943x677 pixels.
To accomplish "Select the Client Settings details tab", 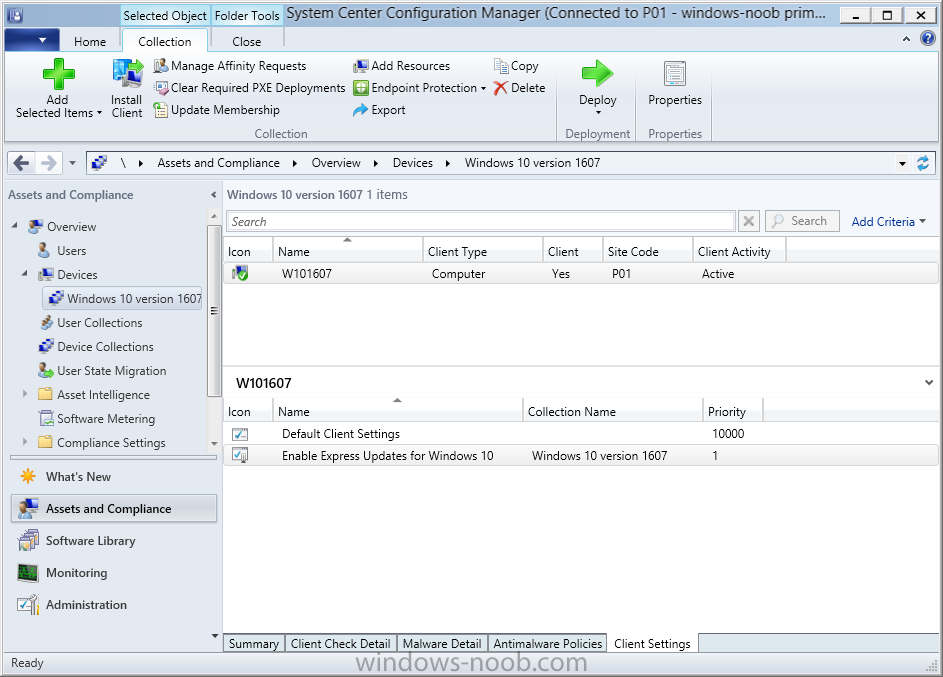I will point(653,643).
